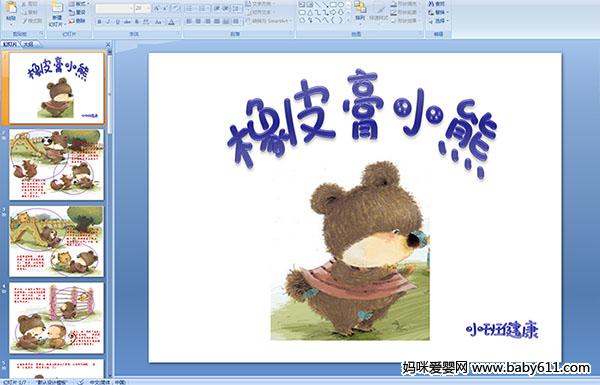Viewport: 600px width, 385px height.
Task: Select the Slides tab in the side pane
Action: coord(10,45)
